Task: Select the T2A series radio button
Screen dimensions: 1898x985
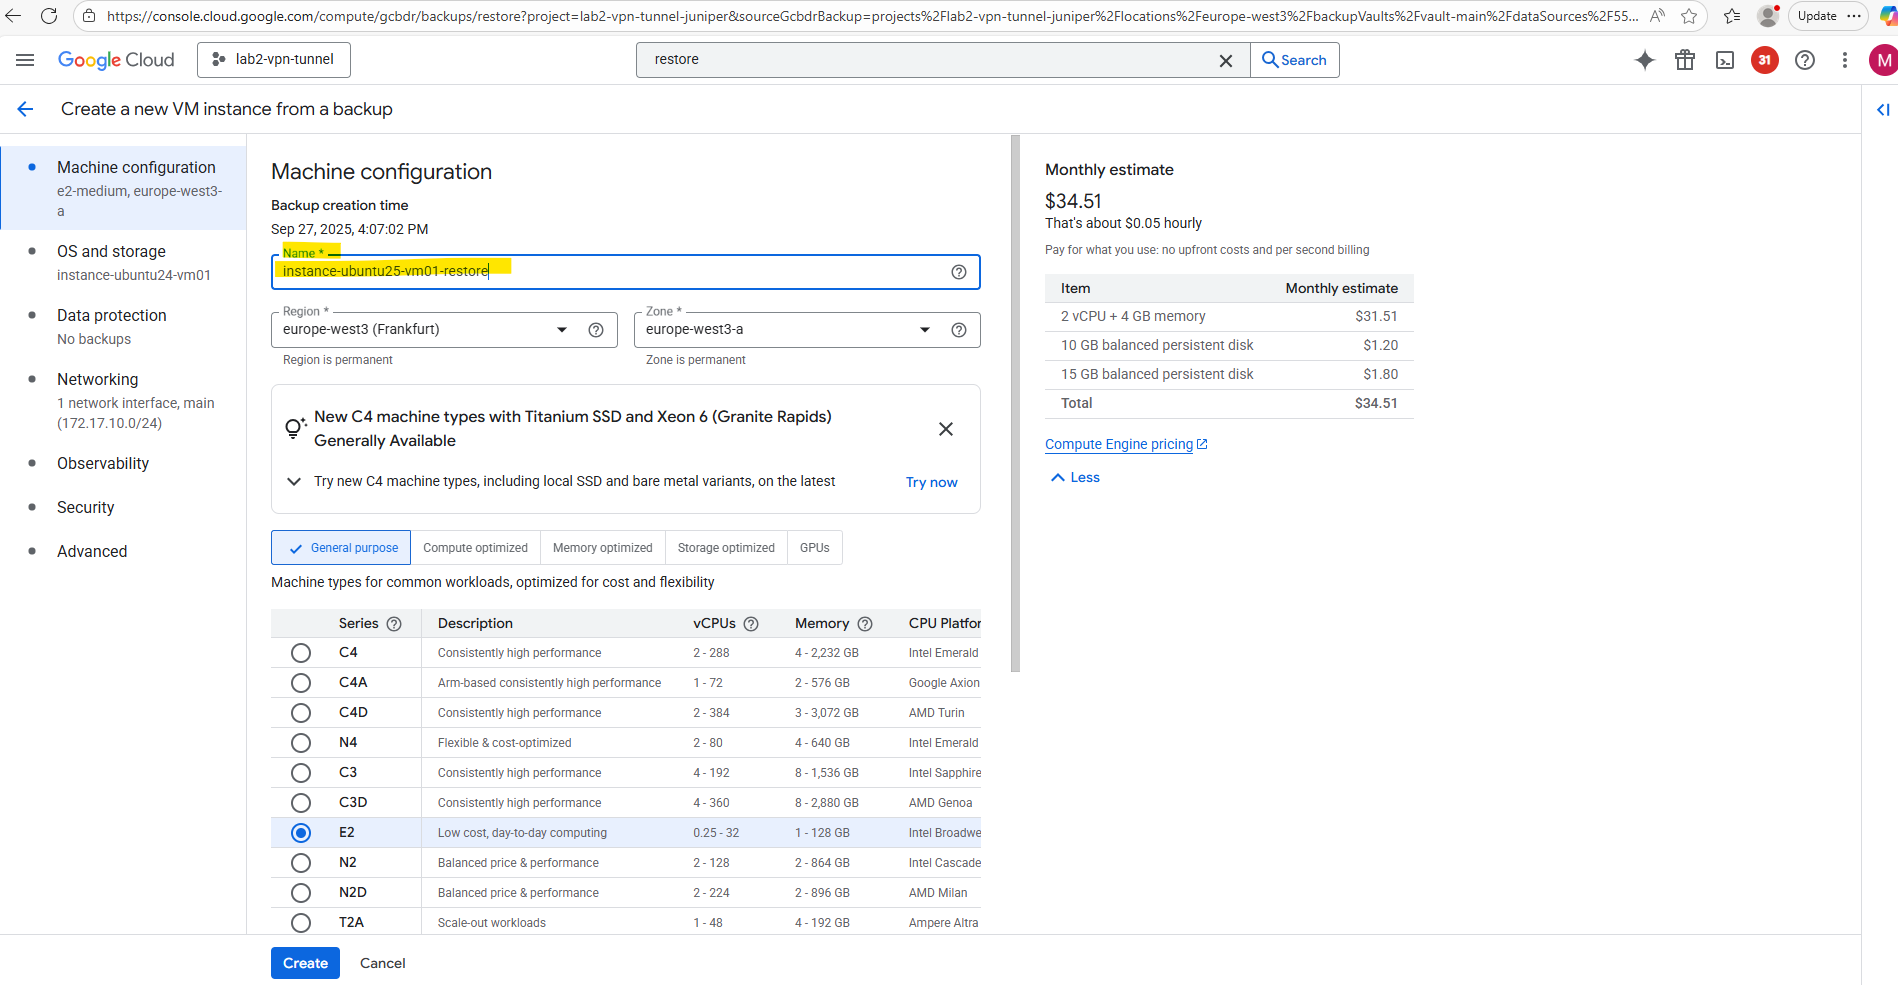Action: (301, 923)
